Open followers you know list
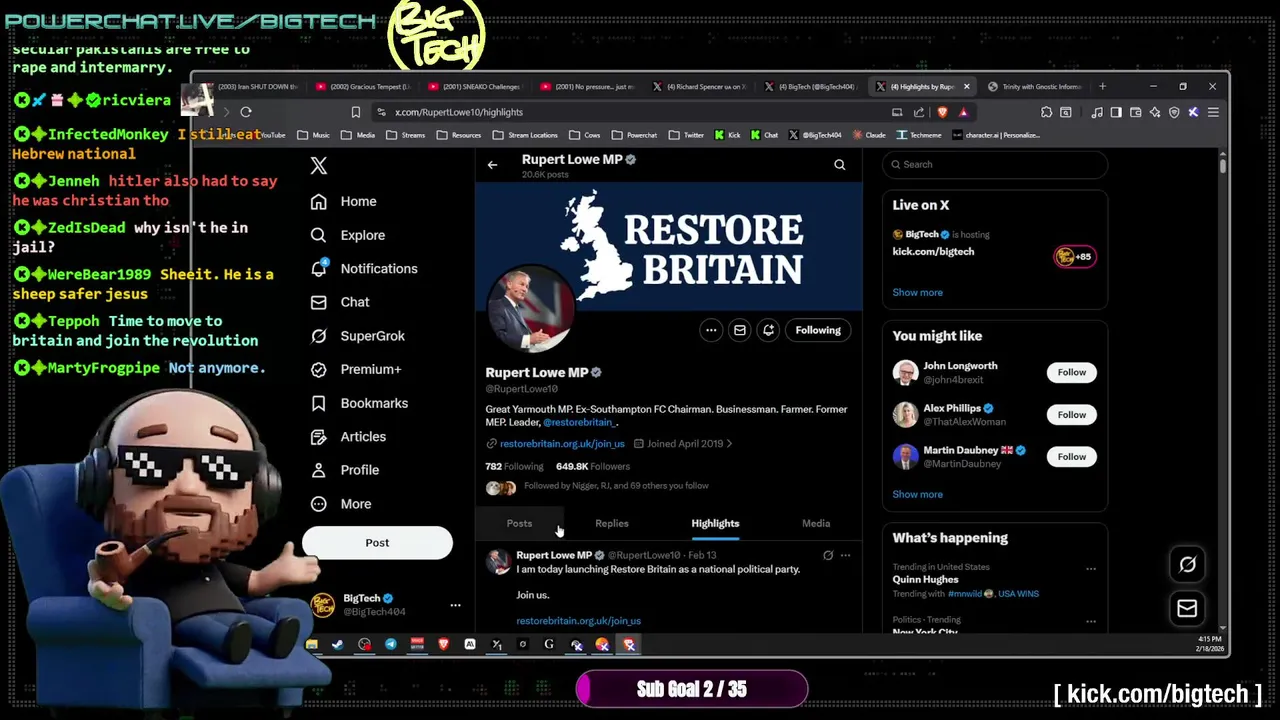This screenshot has height=720, width=1280. tap(616, 486)
